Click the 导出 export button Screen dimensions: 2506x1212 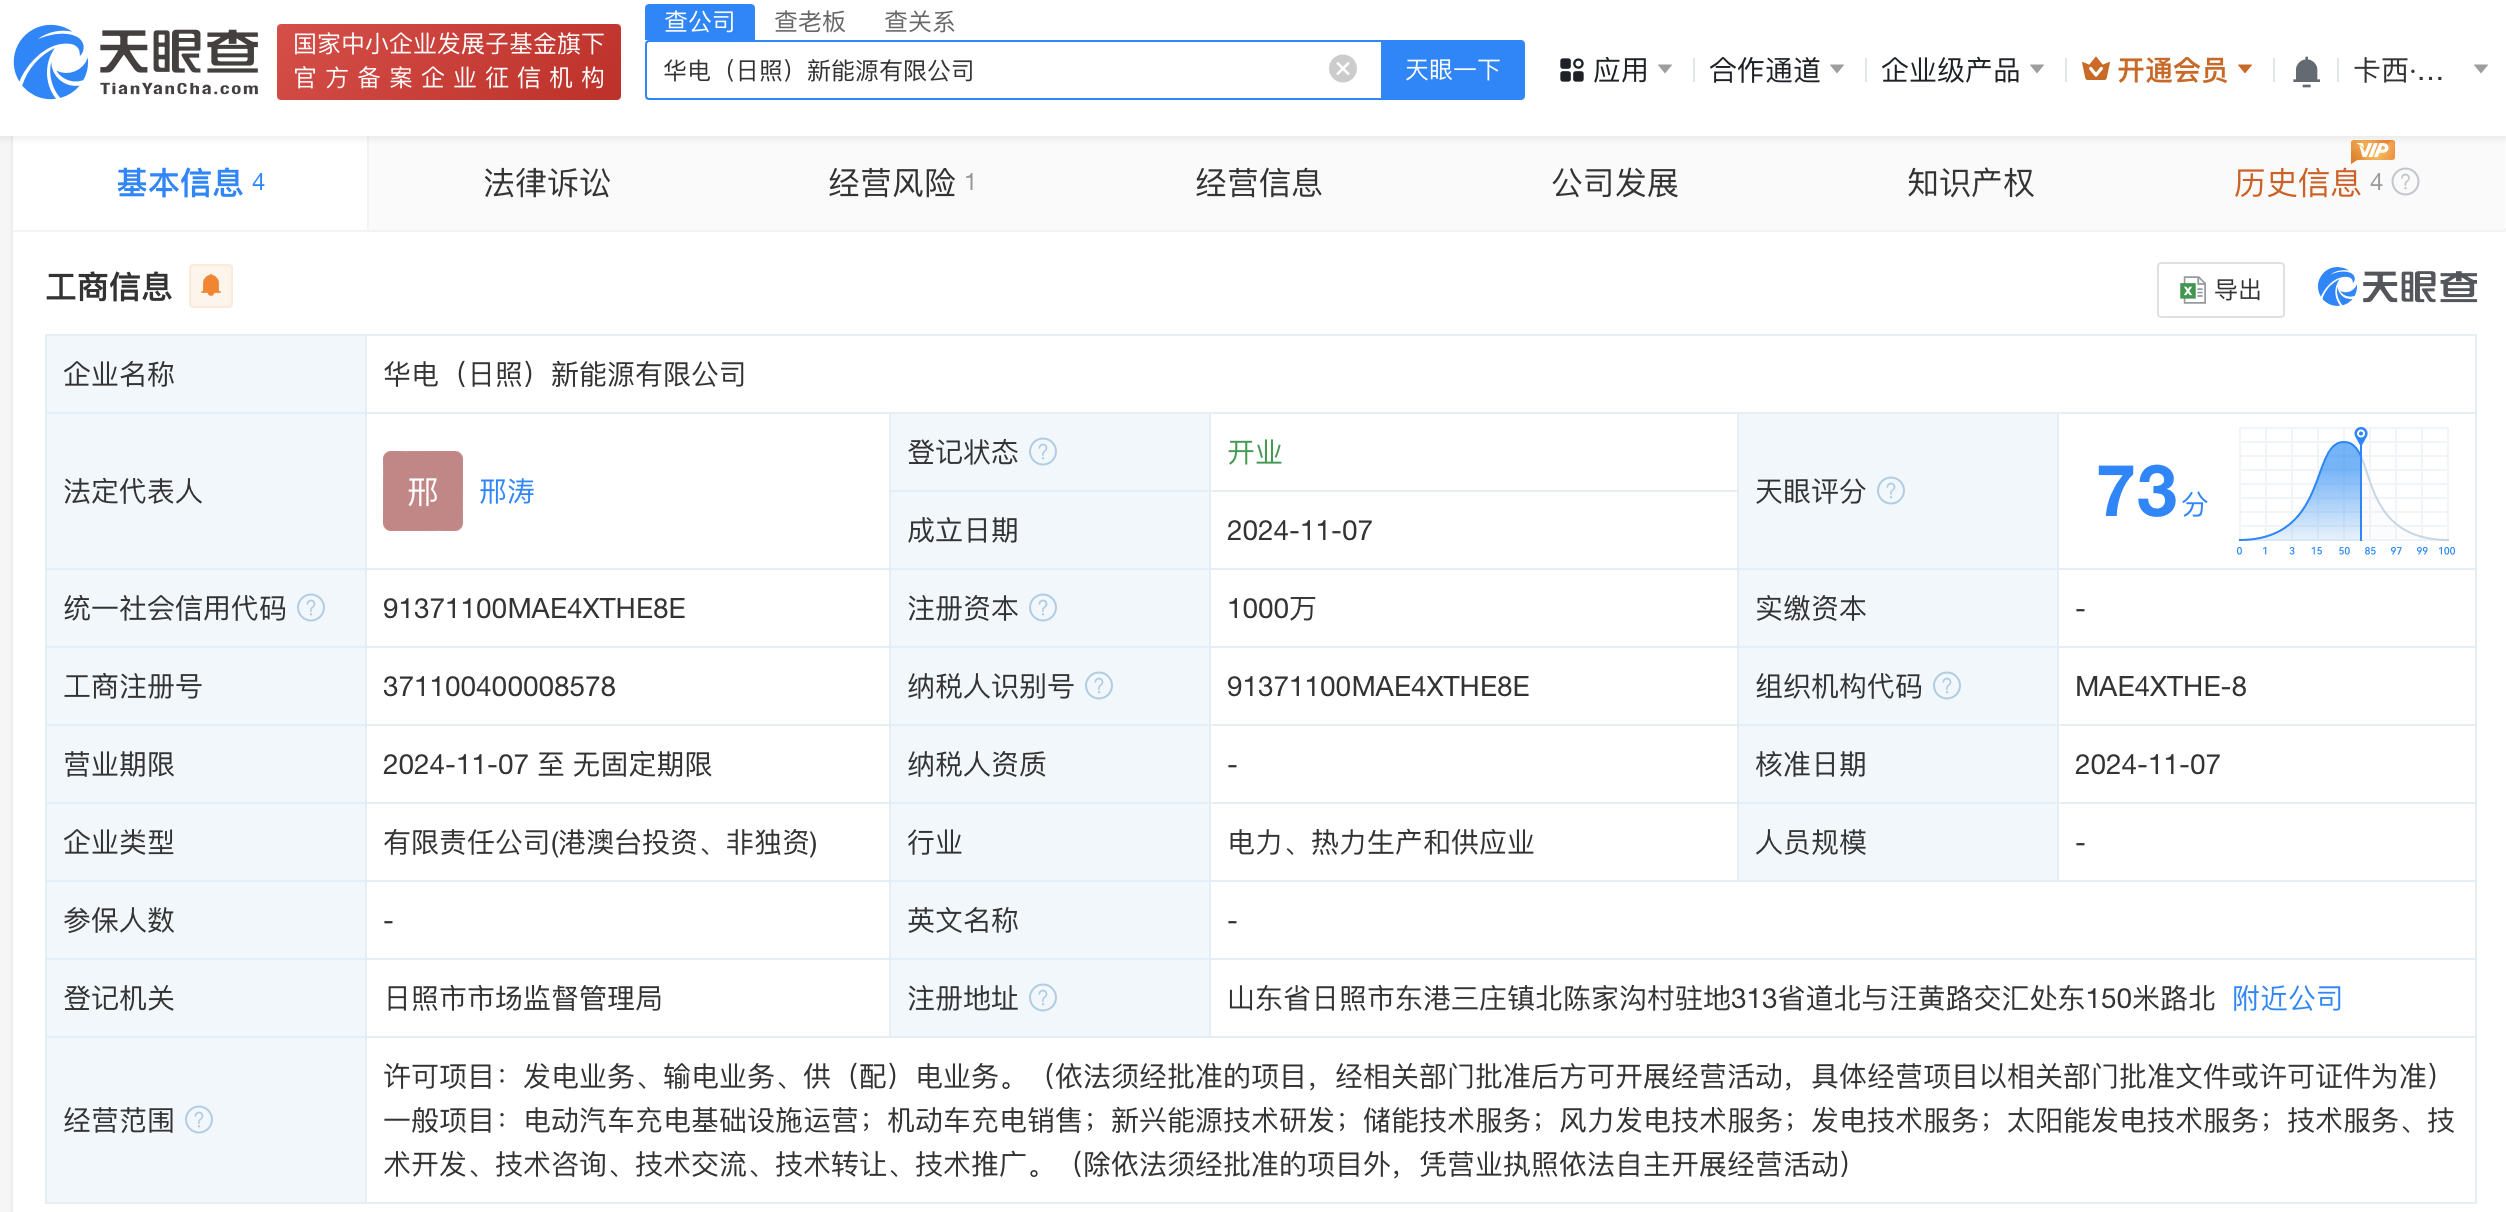pos(2220,290)
